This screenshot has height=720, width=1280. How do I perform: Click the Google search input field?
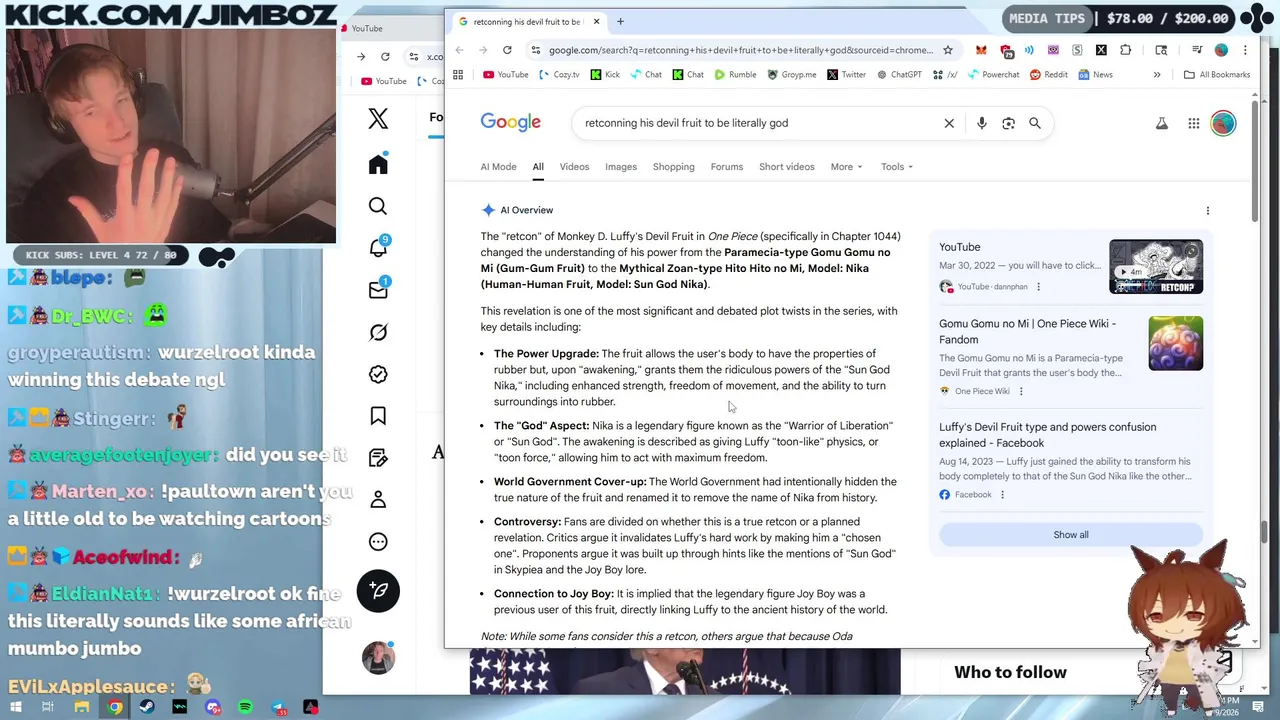pyautogui.click(x=760, y=123)
